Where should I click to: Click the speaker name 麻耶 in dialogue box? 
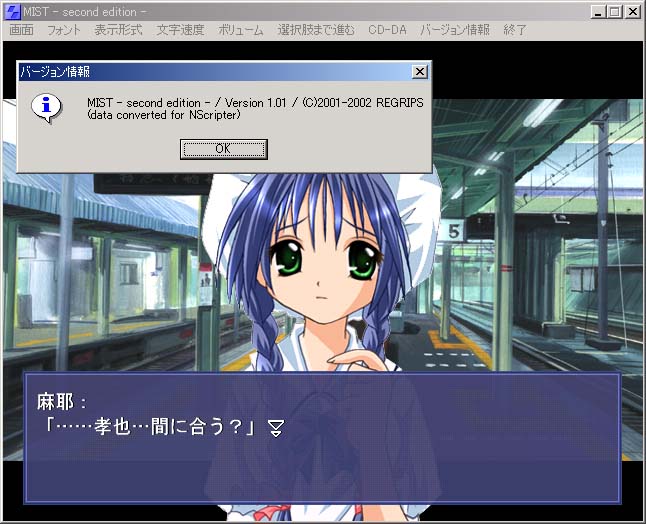[55, 402]
